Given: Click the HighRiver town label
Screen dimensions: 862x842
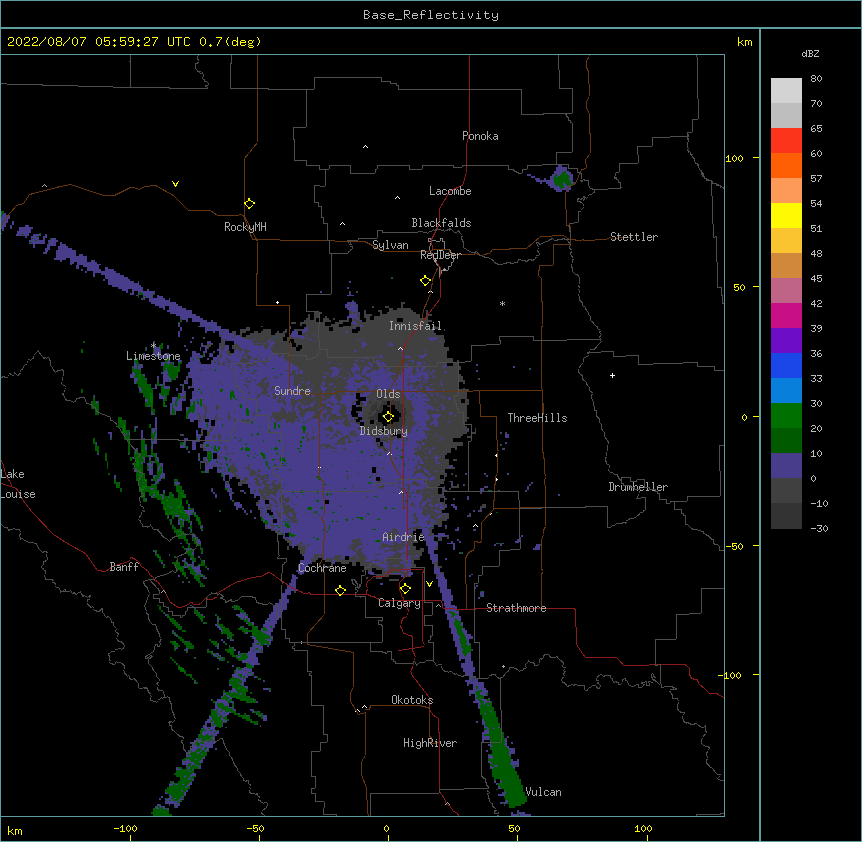Looking at the screenshot, I should (430, 743).
